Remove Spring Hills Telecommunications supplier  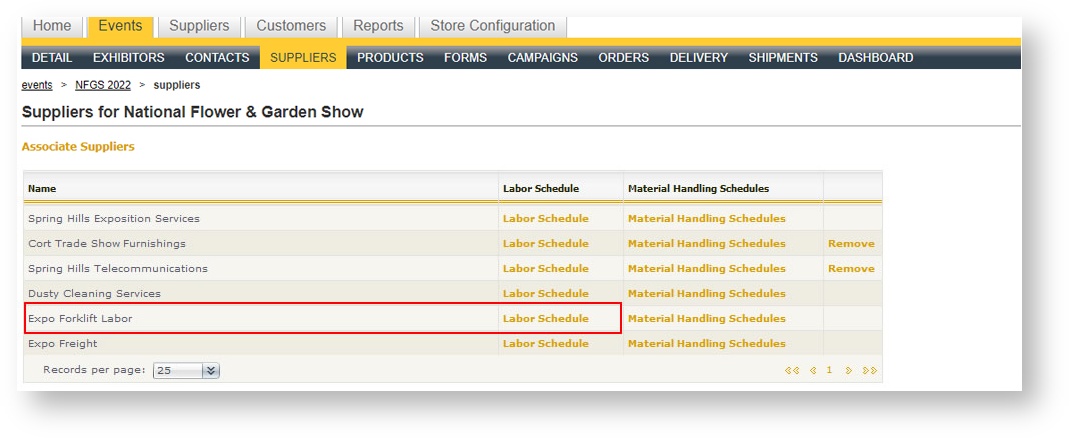(850, 269)
